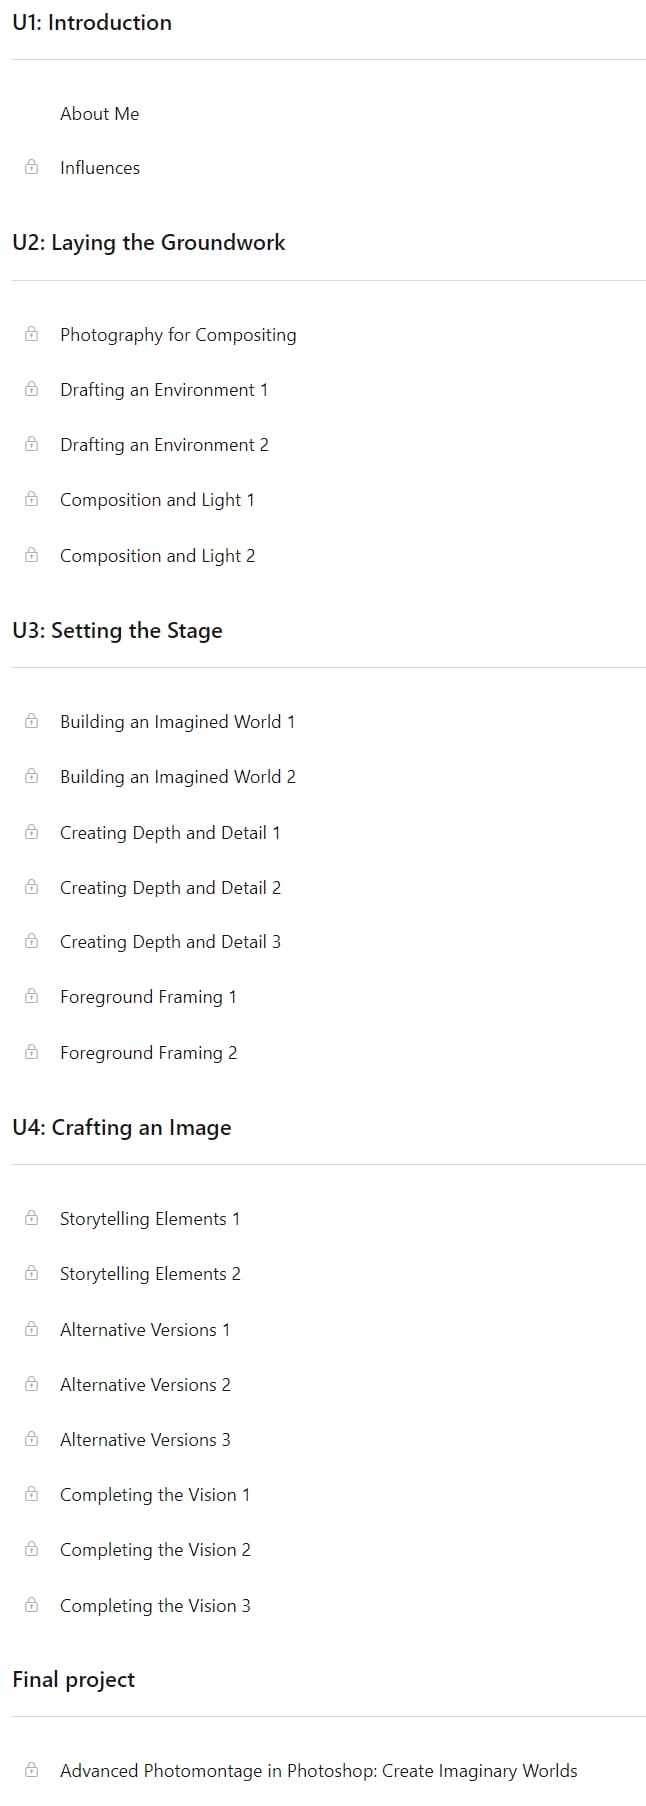Image resolution: width=646 pixels, height=1806 pixels.
Task: Click lock icon beside Drafting an Environment 2
Action: 31,444
